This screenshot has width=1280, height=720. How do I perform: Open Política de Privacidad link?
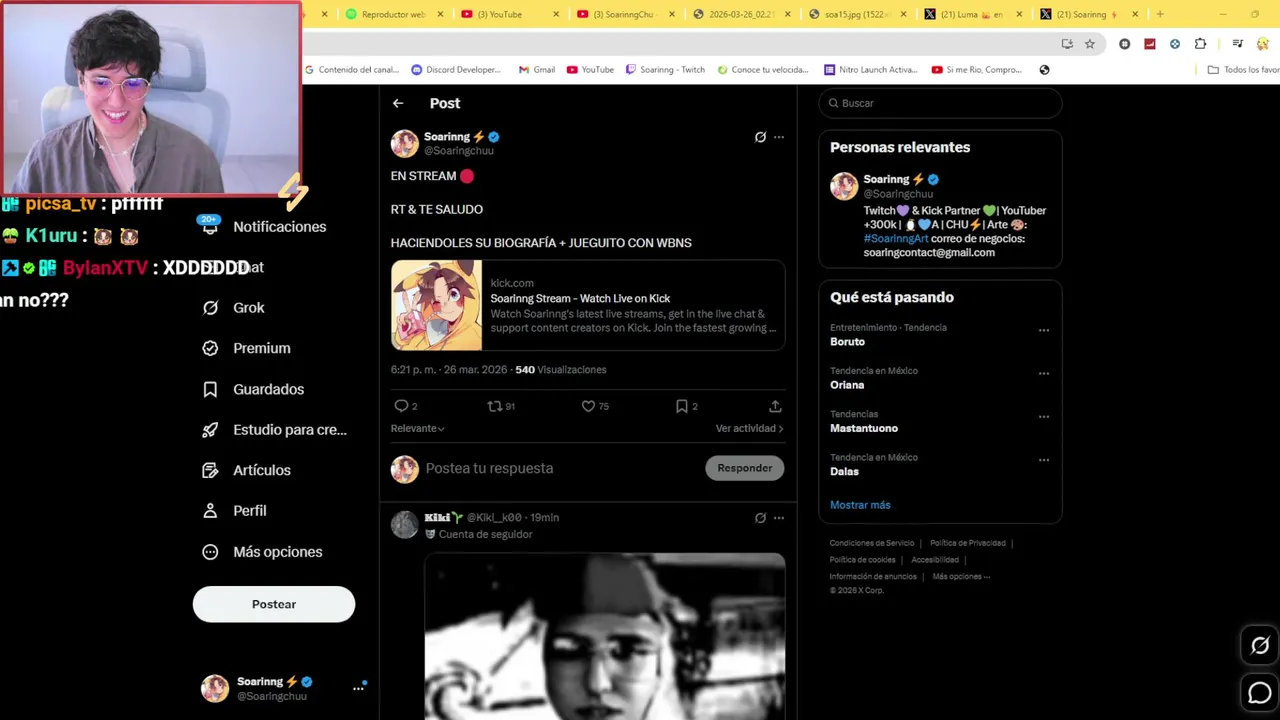(968, 543)
